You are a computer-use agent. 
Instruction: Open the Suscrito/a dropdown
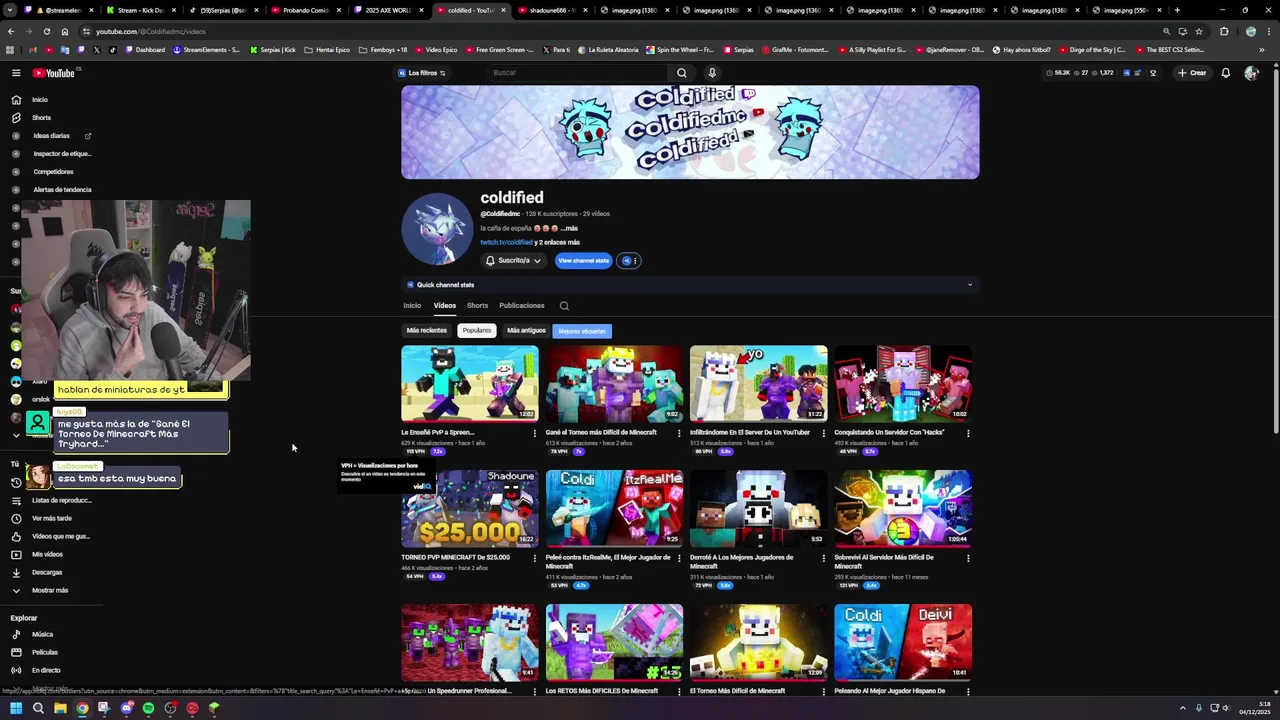pos(514,261)
